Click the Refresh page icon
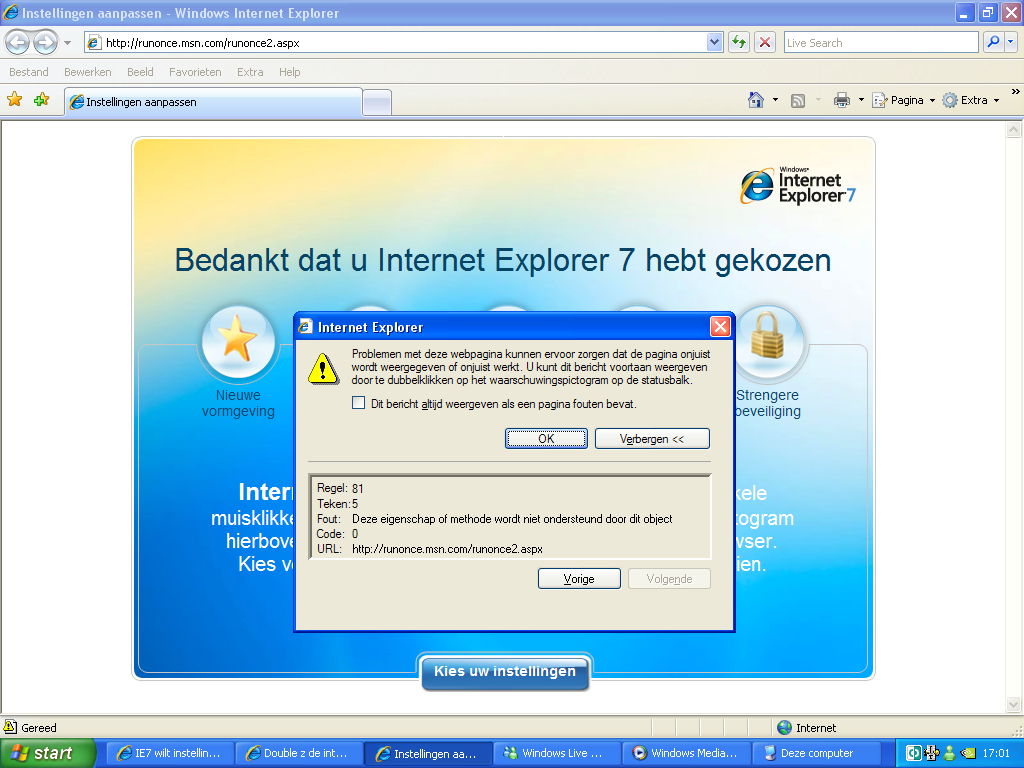This screenshot has height=768, width=1024. click(x=739, y=42)
